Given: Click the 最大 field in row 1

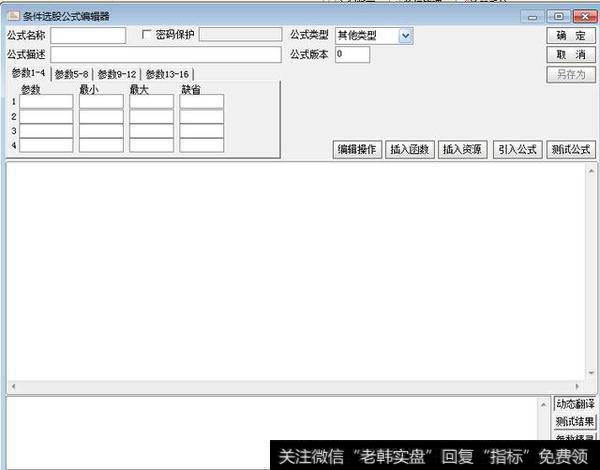Looking at the screenshot, I should (152, 102).
